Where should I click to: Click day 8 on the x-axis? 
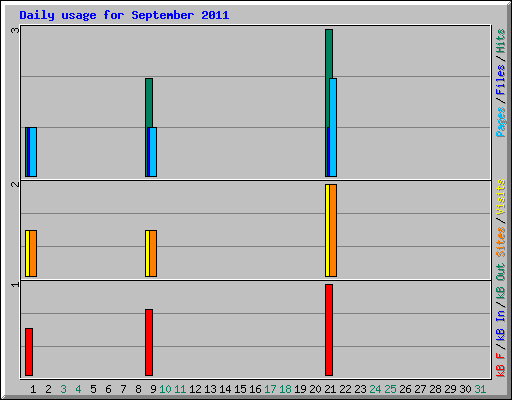(138, 389)
